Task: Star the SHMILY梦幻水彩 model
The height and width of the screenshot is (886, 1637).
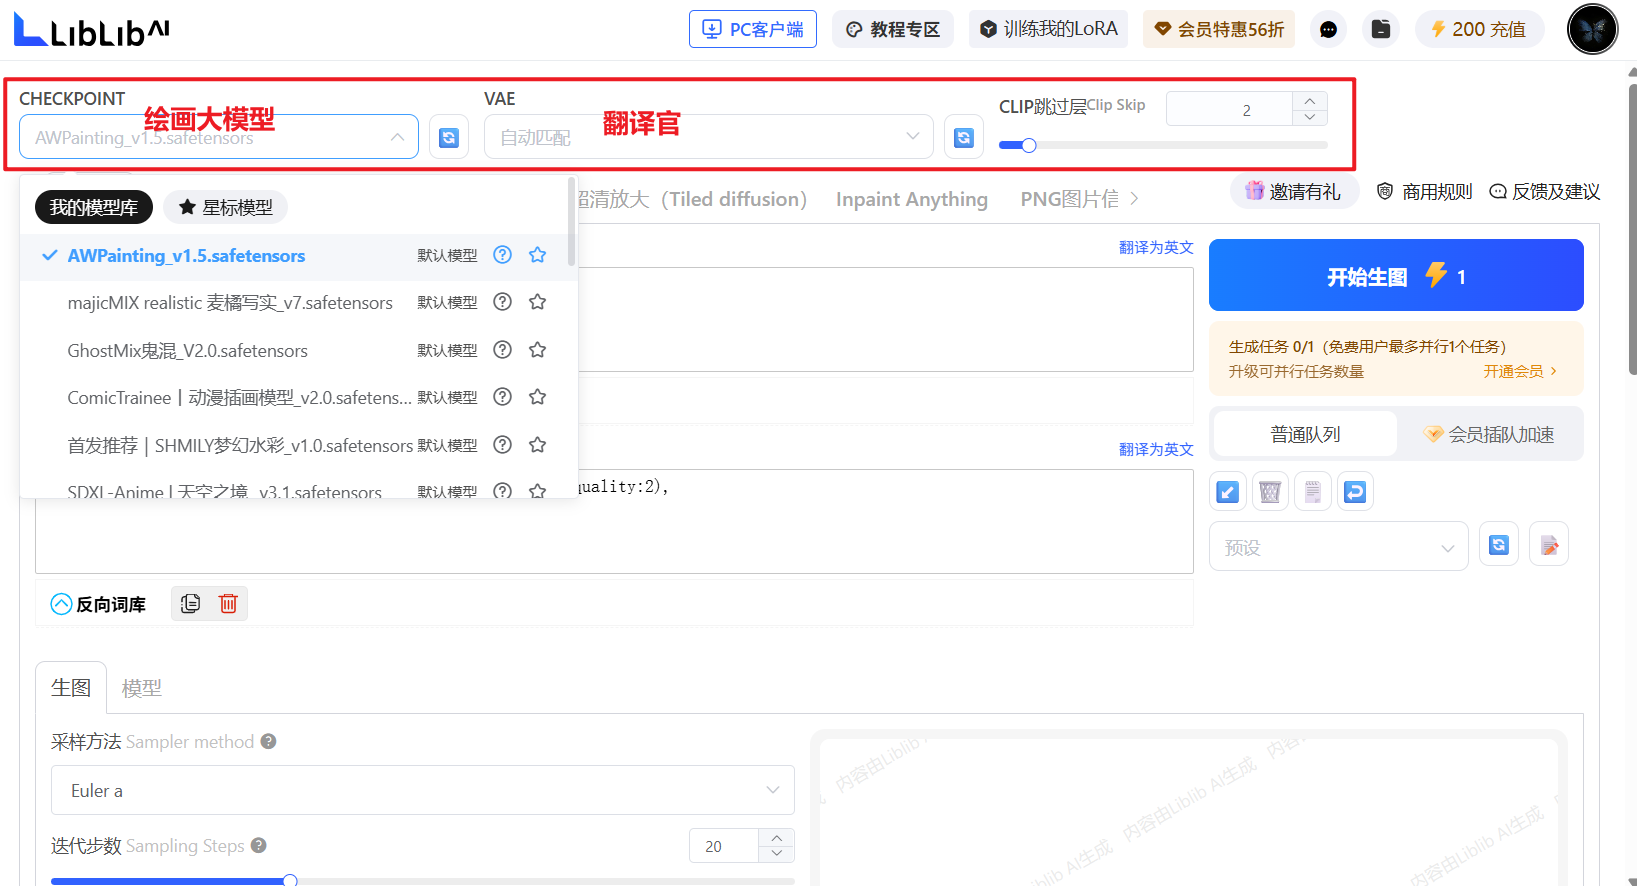Action: click(538, 445)
